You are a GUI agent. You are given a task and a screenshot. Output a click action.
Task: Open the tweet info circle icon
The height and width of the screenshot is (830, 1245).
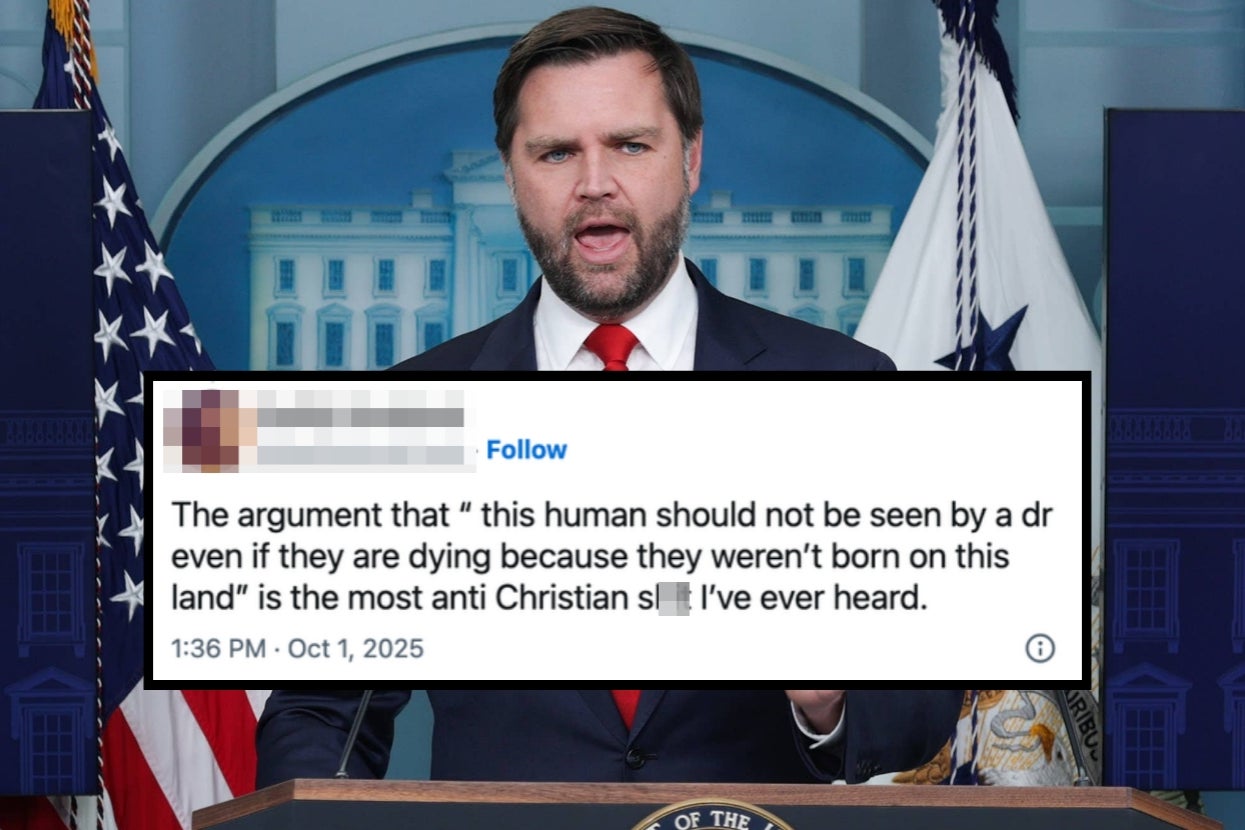click(1040, 649)
